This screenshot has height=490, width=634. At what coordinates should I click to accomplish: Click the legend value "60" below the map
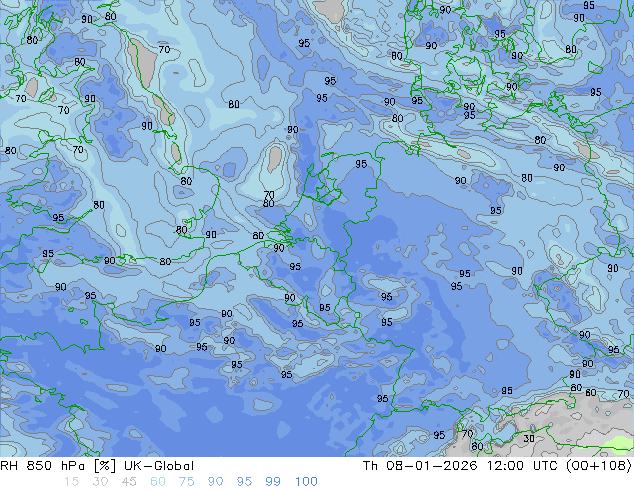pyautogui.click(x=158, y=482)
